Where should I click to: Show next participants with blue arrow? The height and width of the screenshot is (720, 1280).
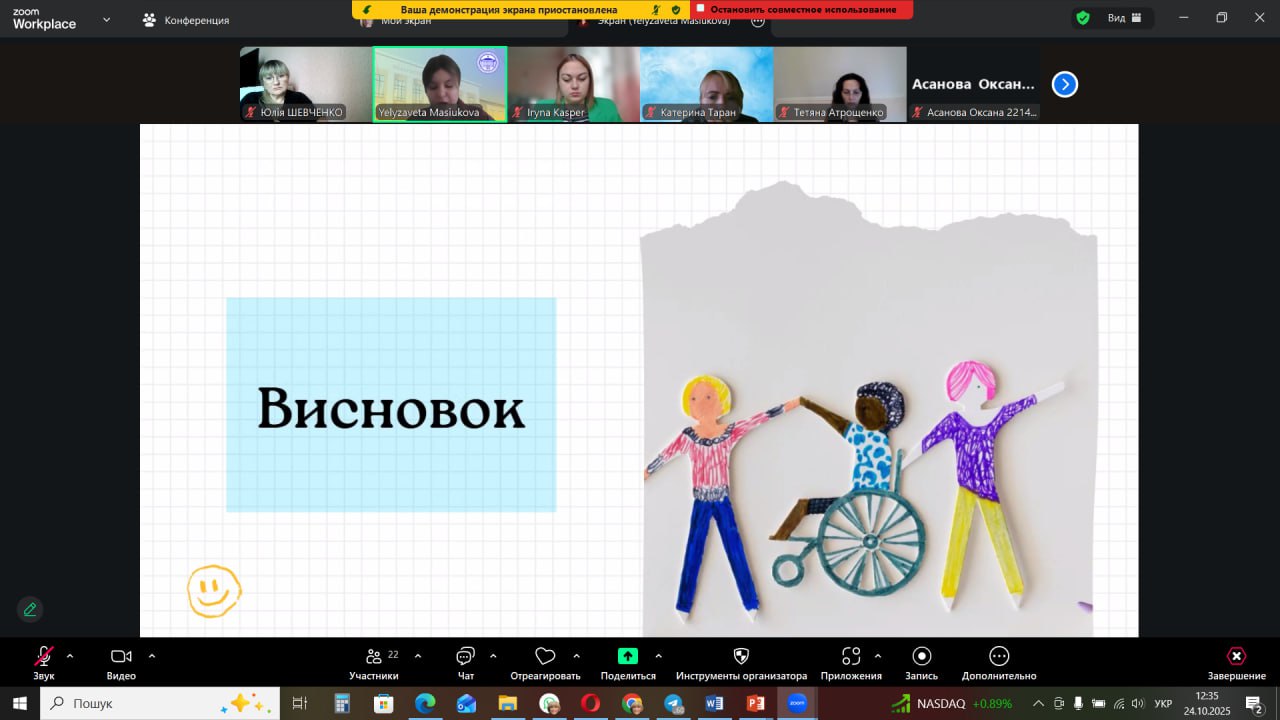pyautogui.click(x=1065, y=85)
